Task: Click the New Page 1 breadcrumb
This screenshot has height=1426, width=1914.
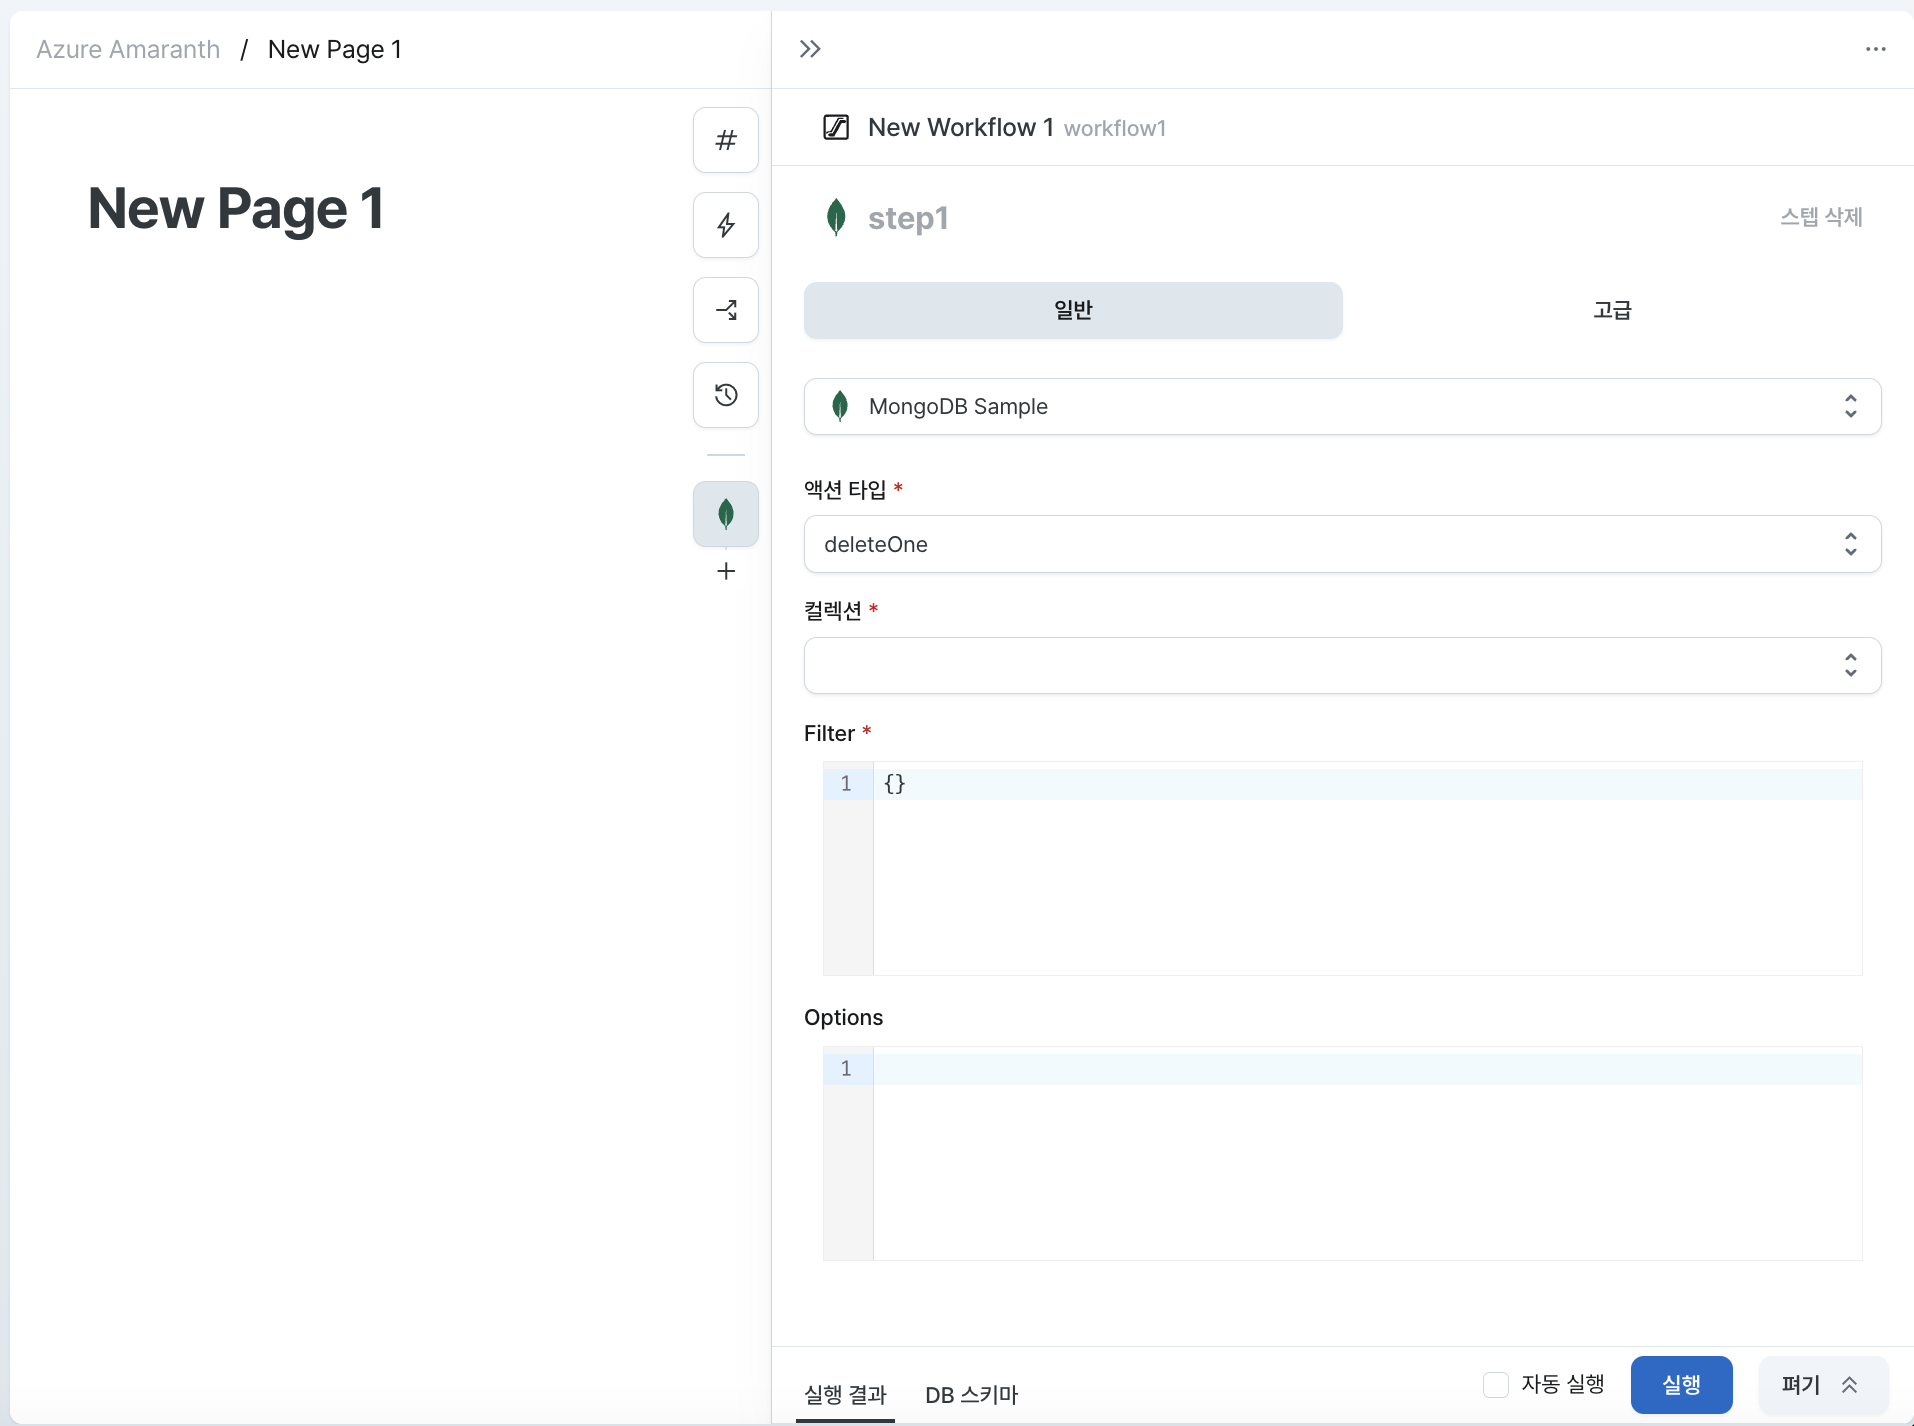Action: 335,49
